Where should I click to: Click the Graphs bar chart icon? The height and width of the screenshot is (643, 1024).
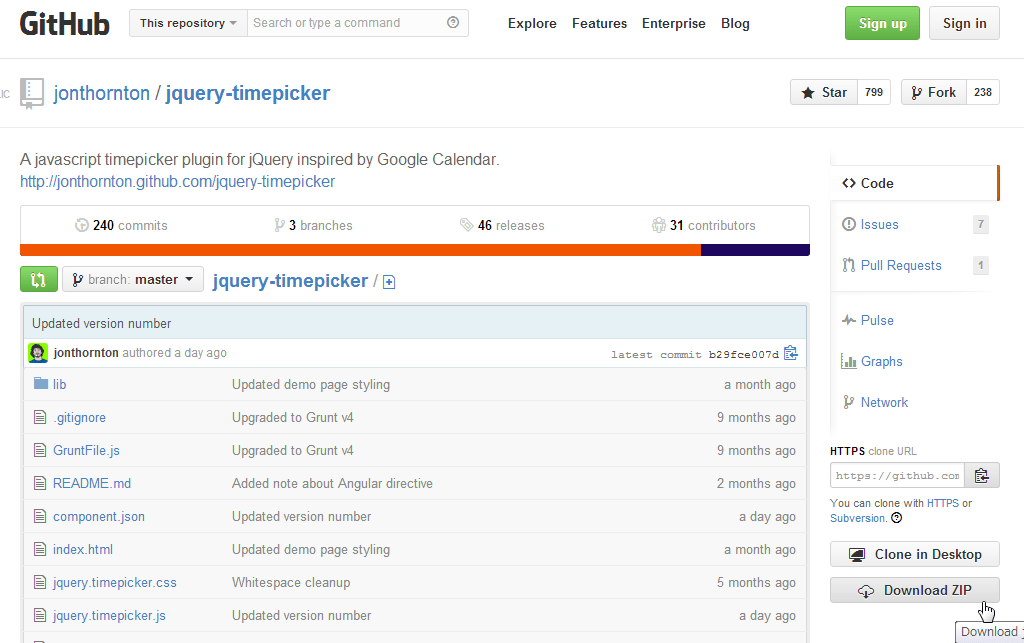click(x=848, y=361)
